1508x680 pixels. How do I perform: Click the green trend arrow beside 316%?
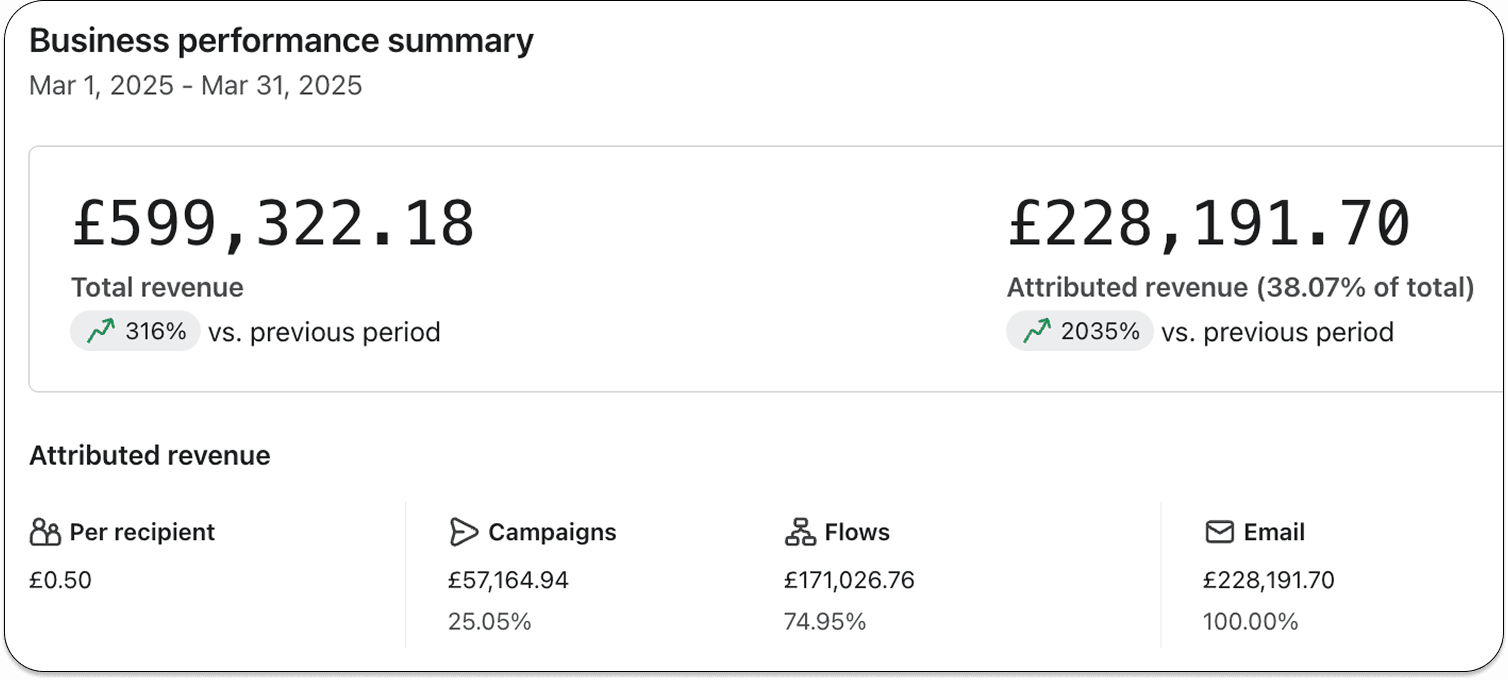(x=101, y=332)
